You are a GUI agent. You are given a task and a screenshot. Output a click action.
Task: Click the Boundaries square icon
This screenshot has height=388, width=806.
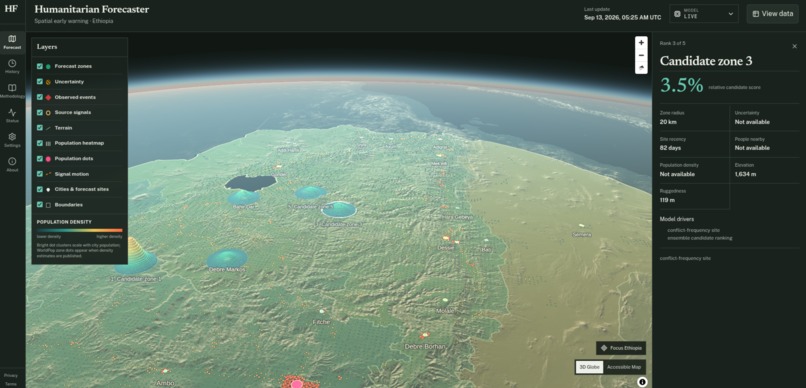pos(48,205)
